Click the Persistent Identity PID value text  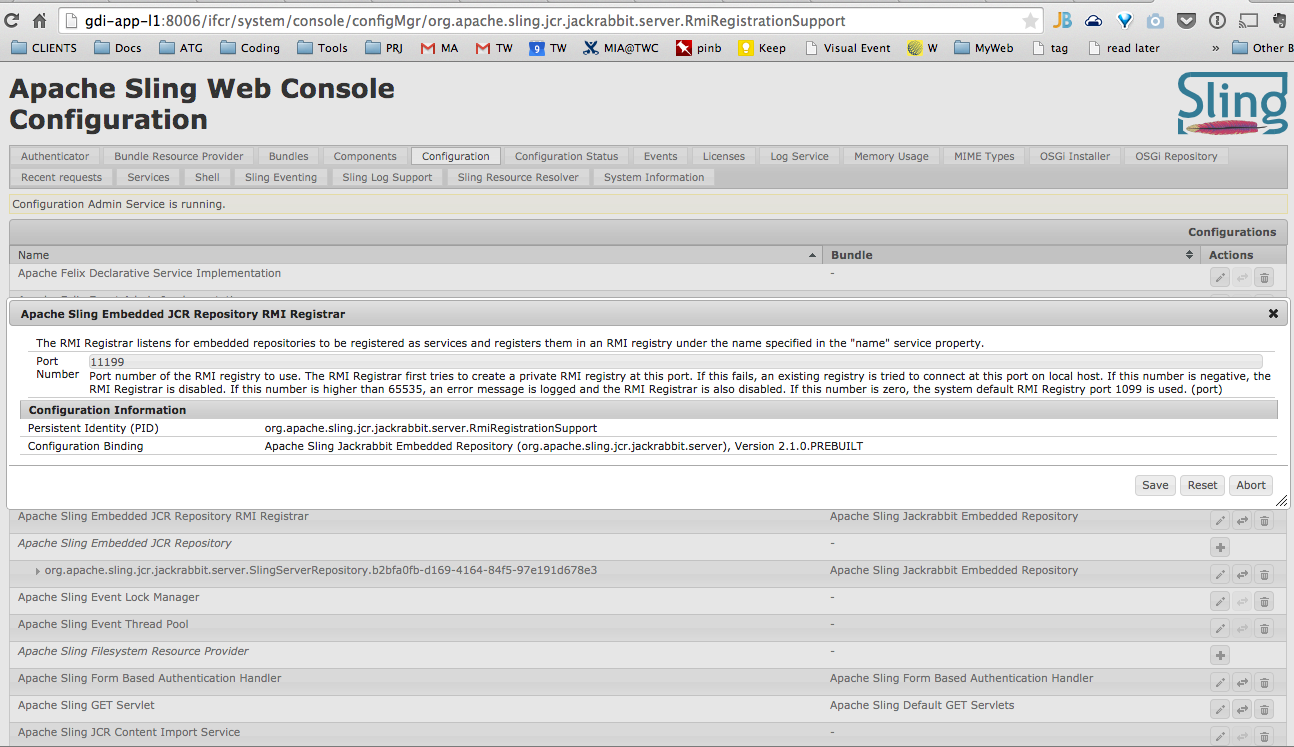coord(430,428)
